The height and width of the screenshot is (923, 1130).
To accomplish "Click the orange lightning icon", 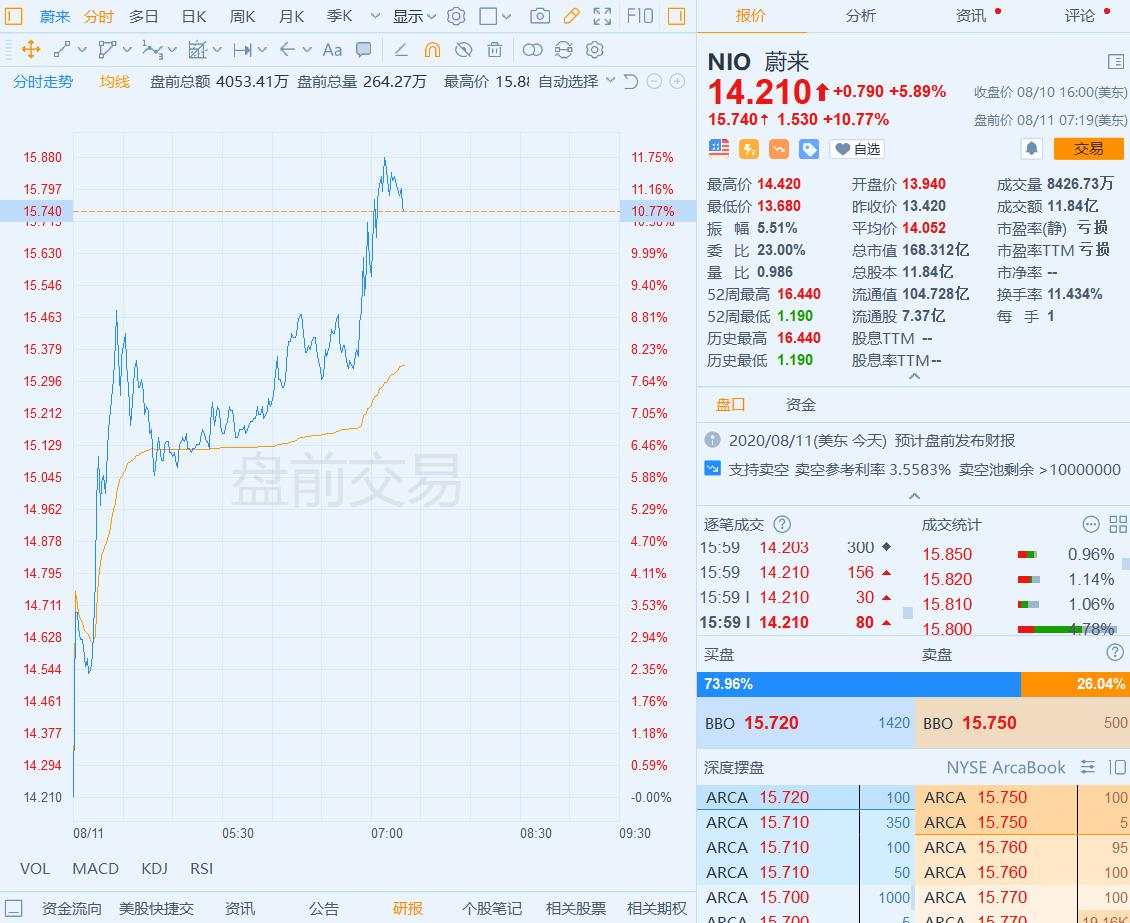I will click(x=749, y=149).
